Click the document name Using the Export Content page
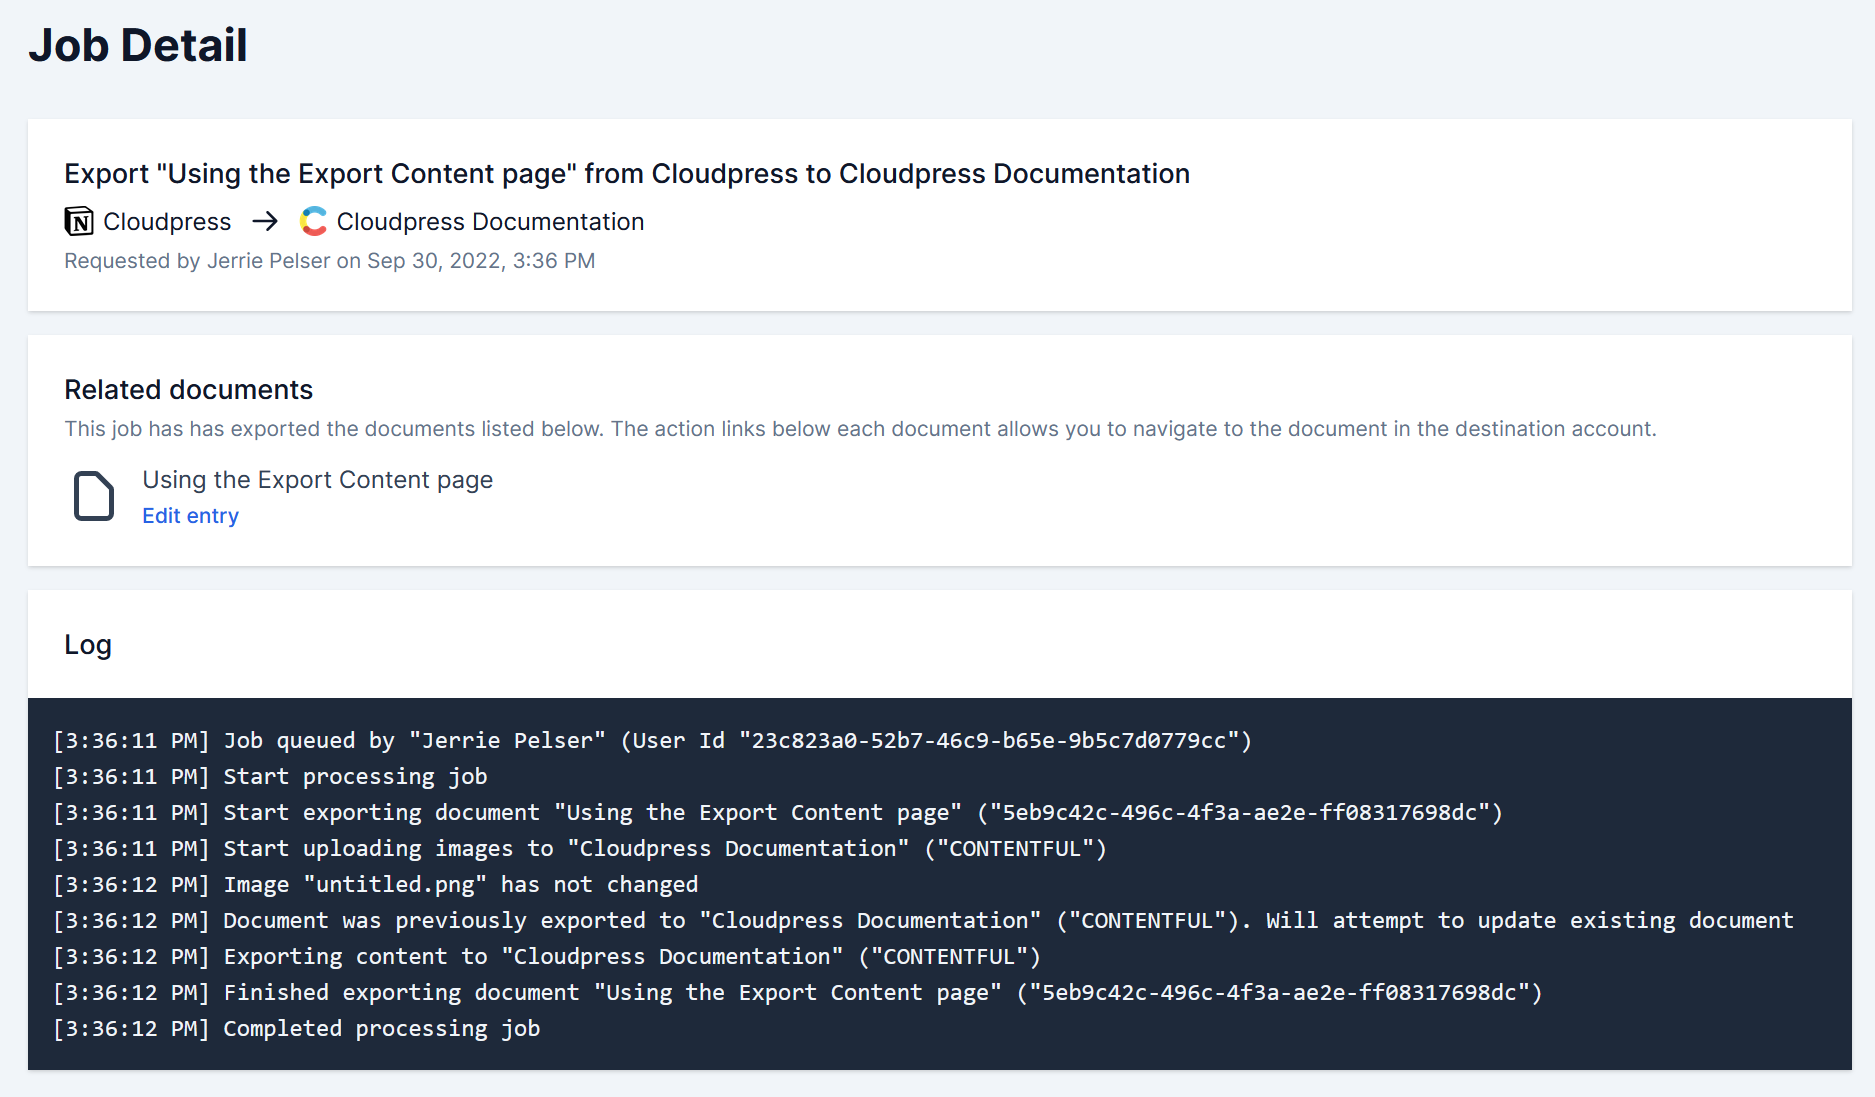Image resolution: width=1875 pixels, height=1097 pixels. [x=318, y=480]
